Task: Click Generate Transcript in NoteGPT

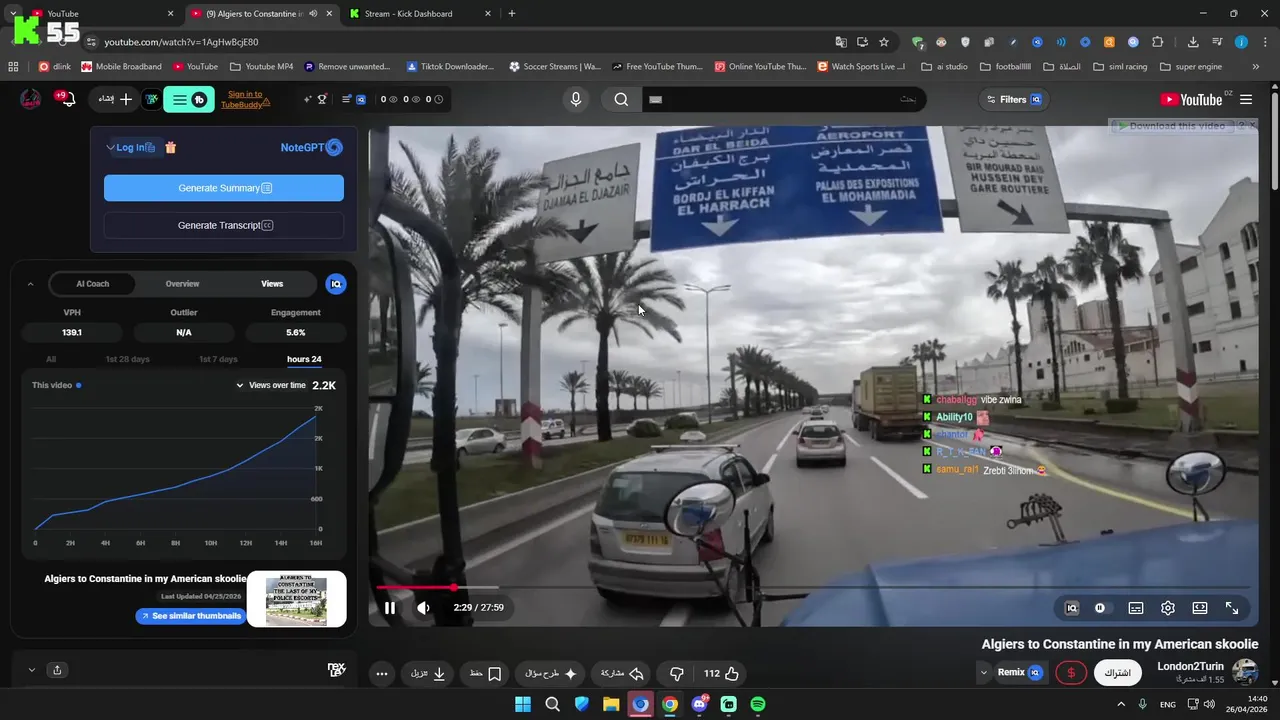Action: [x=224, y=226]
